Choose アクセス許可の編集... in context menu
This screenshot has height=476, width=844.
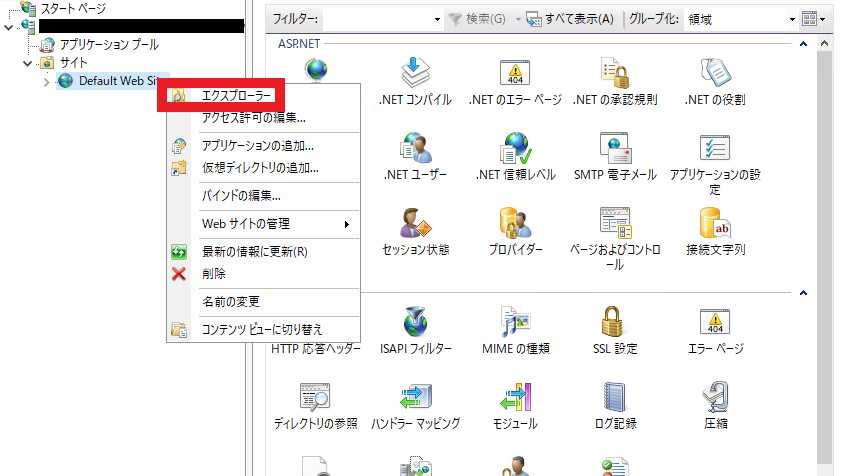[x=263, y=117]
